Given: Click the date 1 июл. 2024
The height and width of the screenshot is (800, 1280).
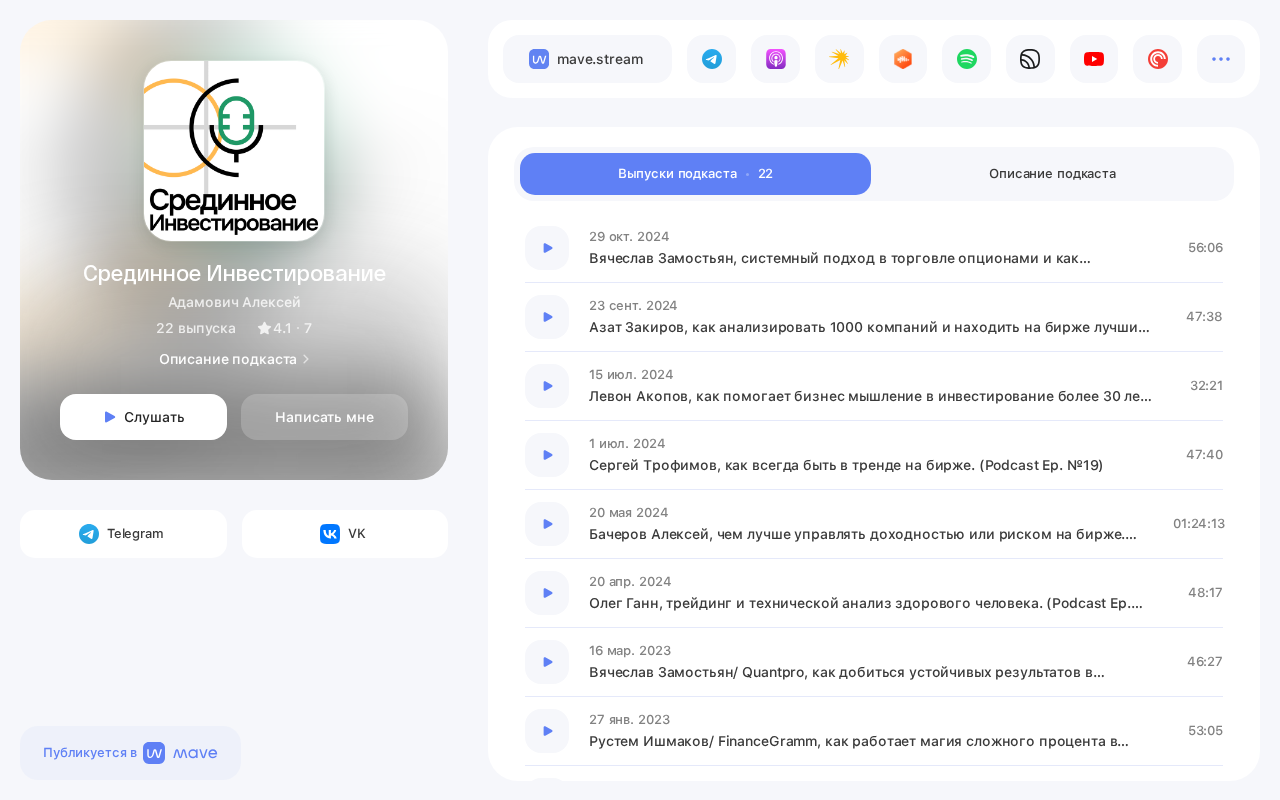Looking at the screenshot, I should click(627, 444).
